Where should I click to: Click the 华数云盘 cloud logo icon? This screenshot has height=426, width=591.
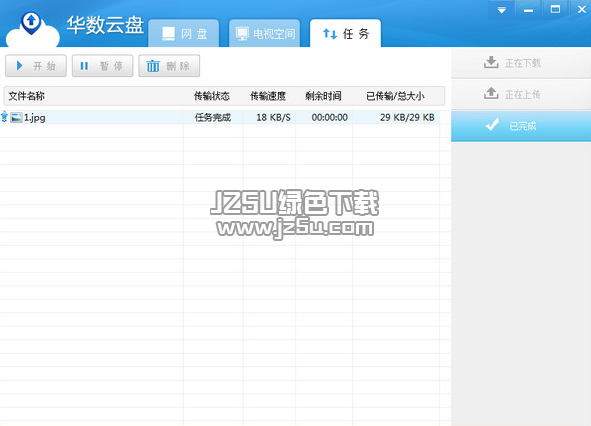tap(32, 29)
